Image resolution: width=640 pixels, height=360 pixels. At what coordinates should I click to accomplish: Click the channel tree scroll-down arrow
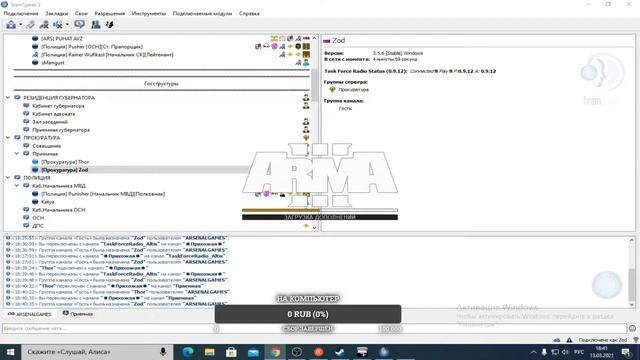315,228
